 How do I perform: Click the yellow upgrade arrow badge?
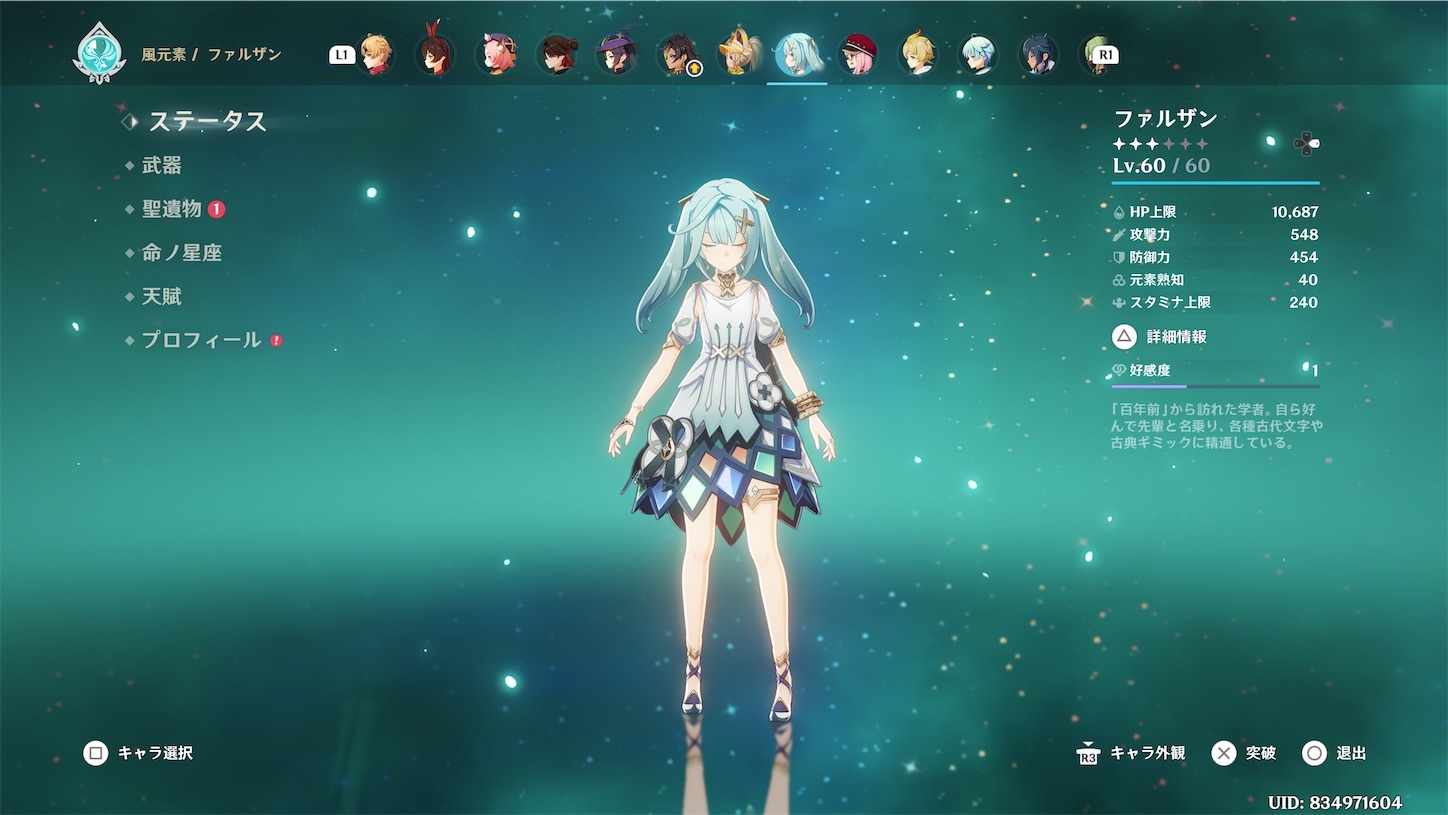[x=693, y=68]
